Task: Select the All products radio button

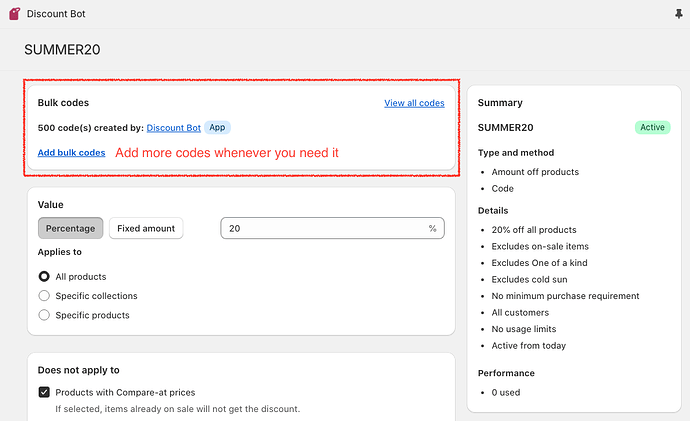Action: tap(44, 276)
